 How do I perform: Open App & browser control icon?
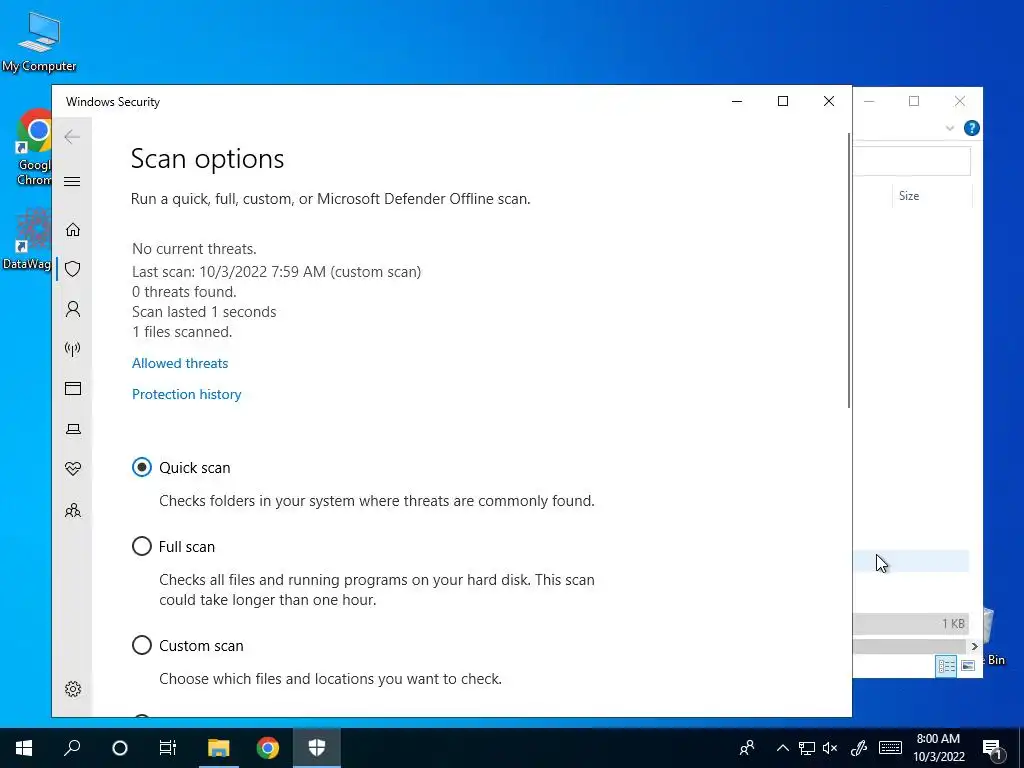click(72, 389)
